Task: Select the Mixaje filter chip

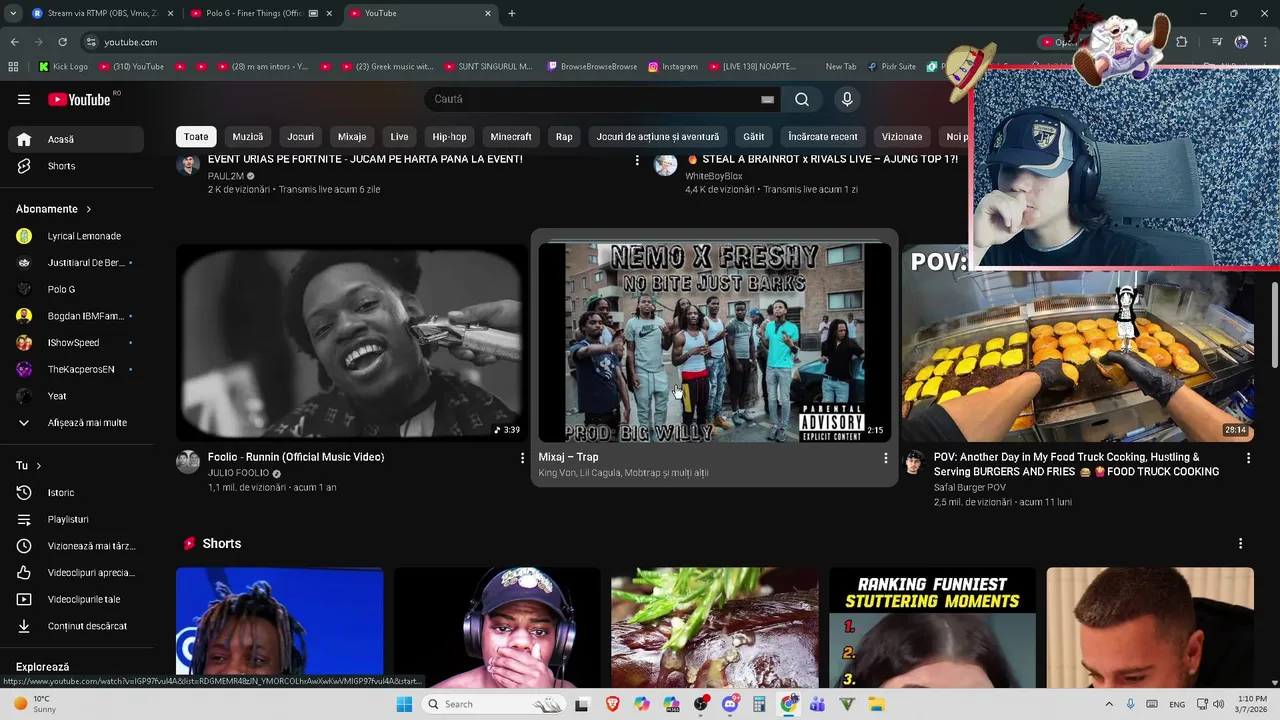Action: [x=352, y=137]
